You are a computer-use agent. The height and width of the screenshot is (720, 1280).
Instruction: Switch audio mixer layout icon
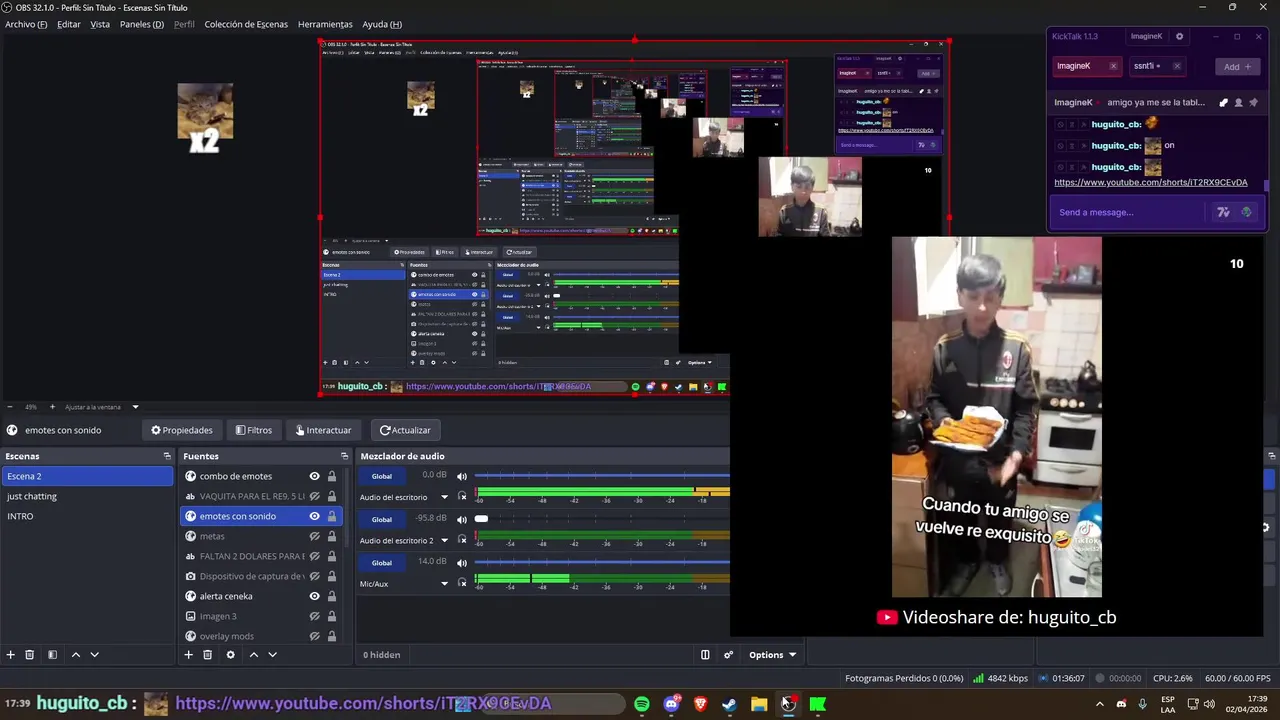click(705, 655)
